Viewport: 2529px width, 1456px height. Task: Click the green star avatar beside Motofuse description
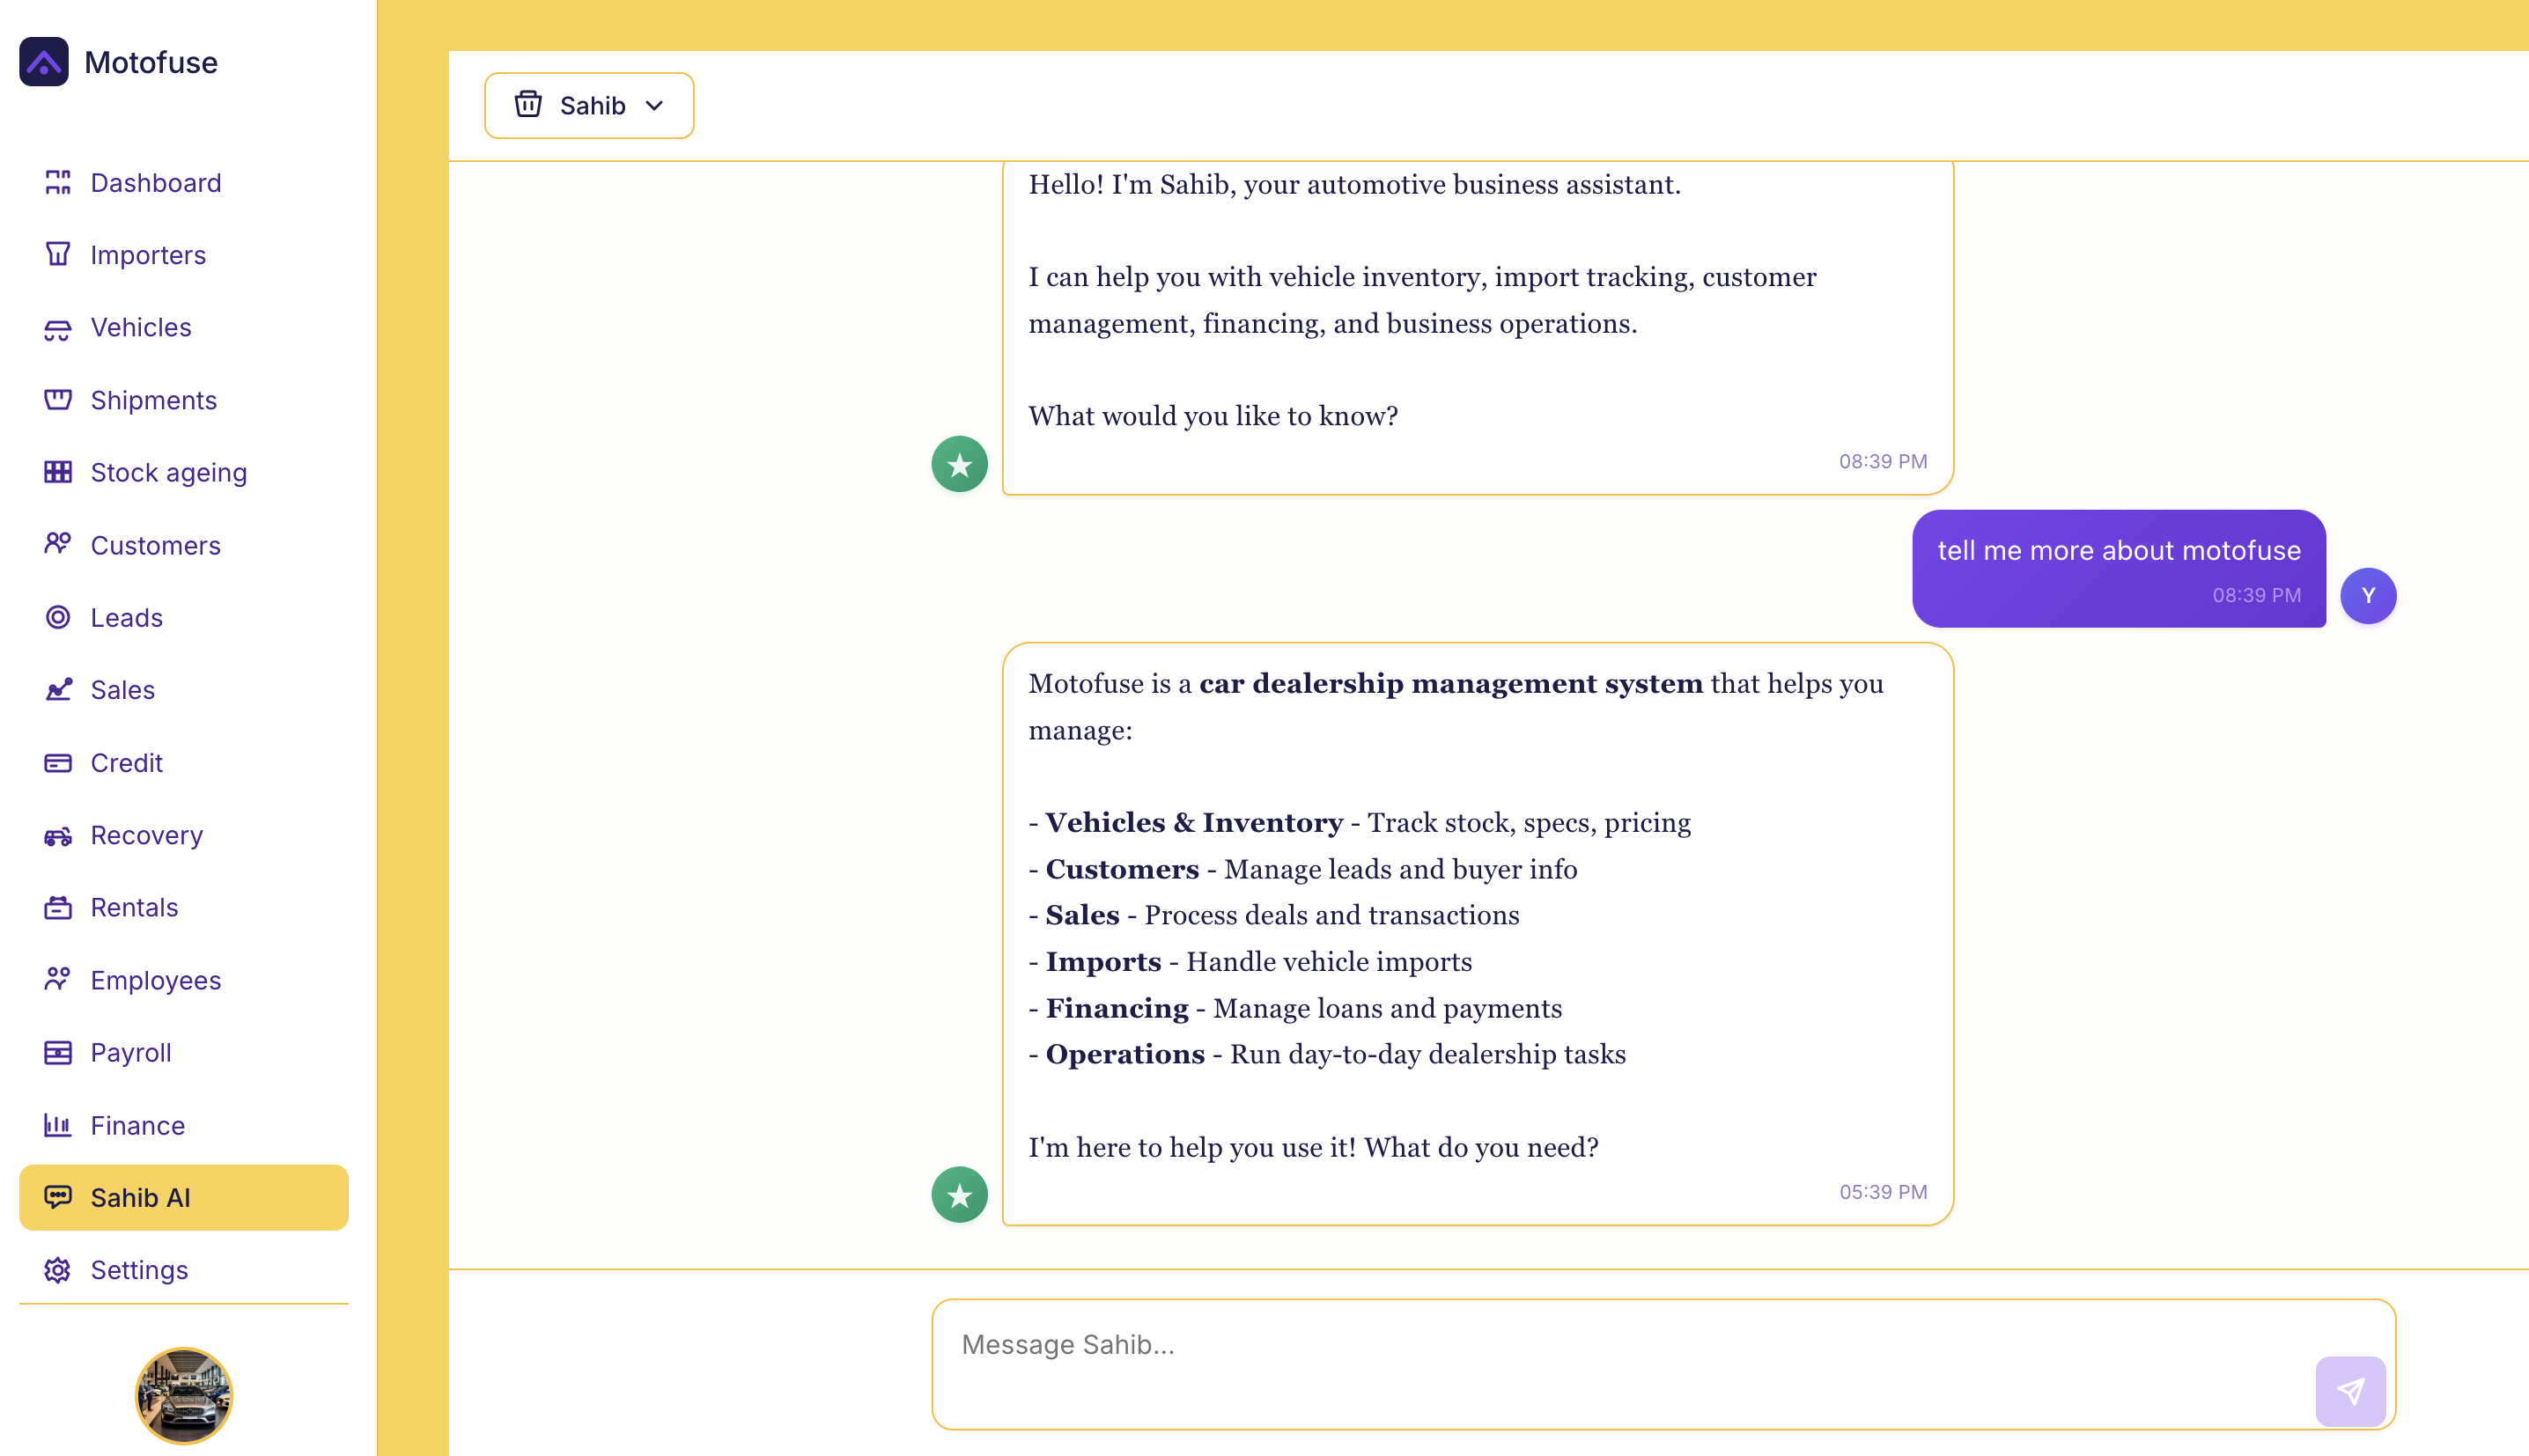tap(959, 1194)
